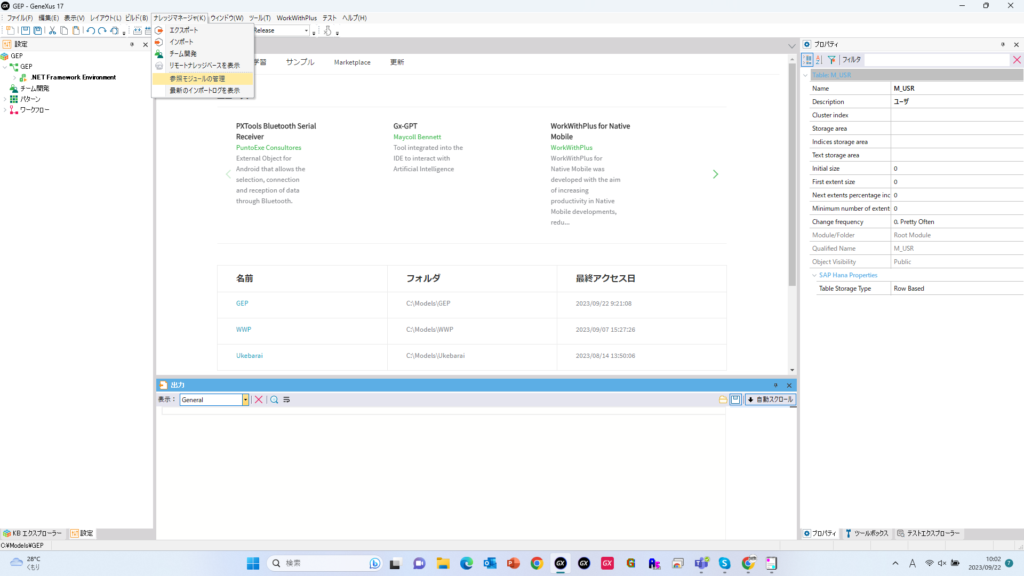Viewport: 1024px width, 576px height.
Task: Click the Marketplace link on the start page
Action: point(352,62)
